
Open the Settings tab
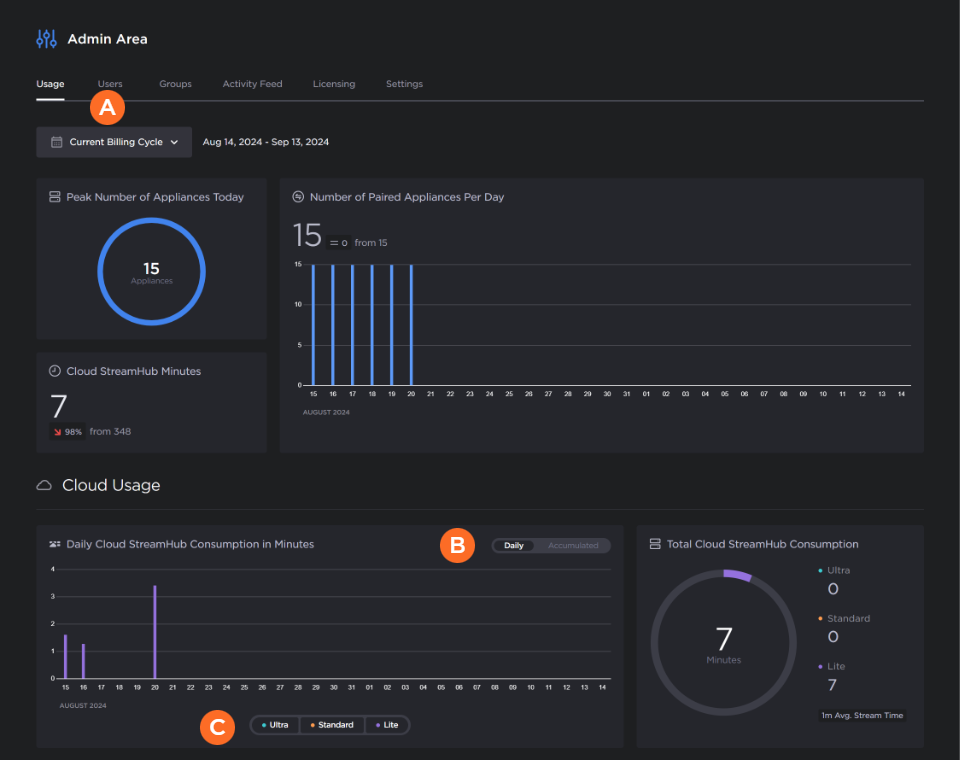pyautogui.click(x=404, y=84)
